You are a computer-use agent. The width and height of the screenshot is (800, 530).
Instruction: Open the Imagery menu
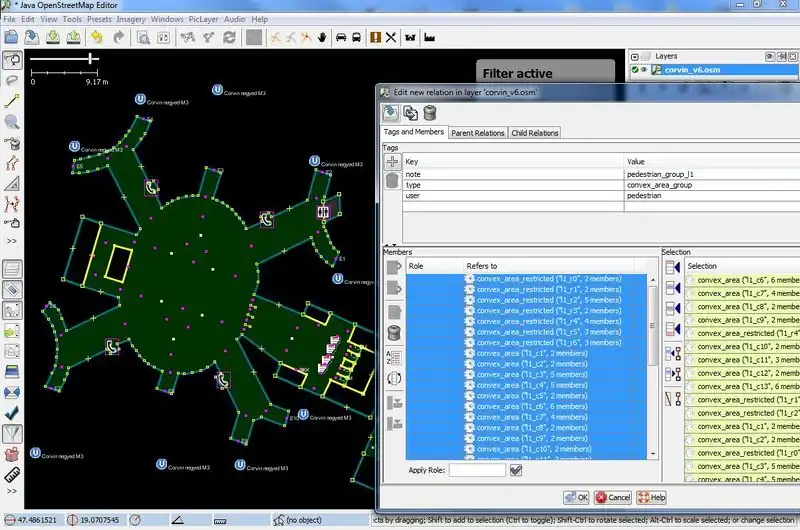click(132, 19)
